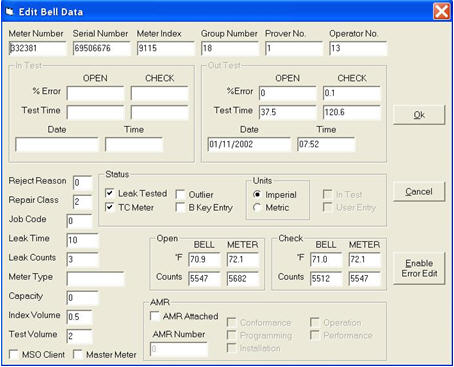This screenshot has height=367, width=454.
Task: Click the Leak Time field
Action: coord(83,240)
